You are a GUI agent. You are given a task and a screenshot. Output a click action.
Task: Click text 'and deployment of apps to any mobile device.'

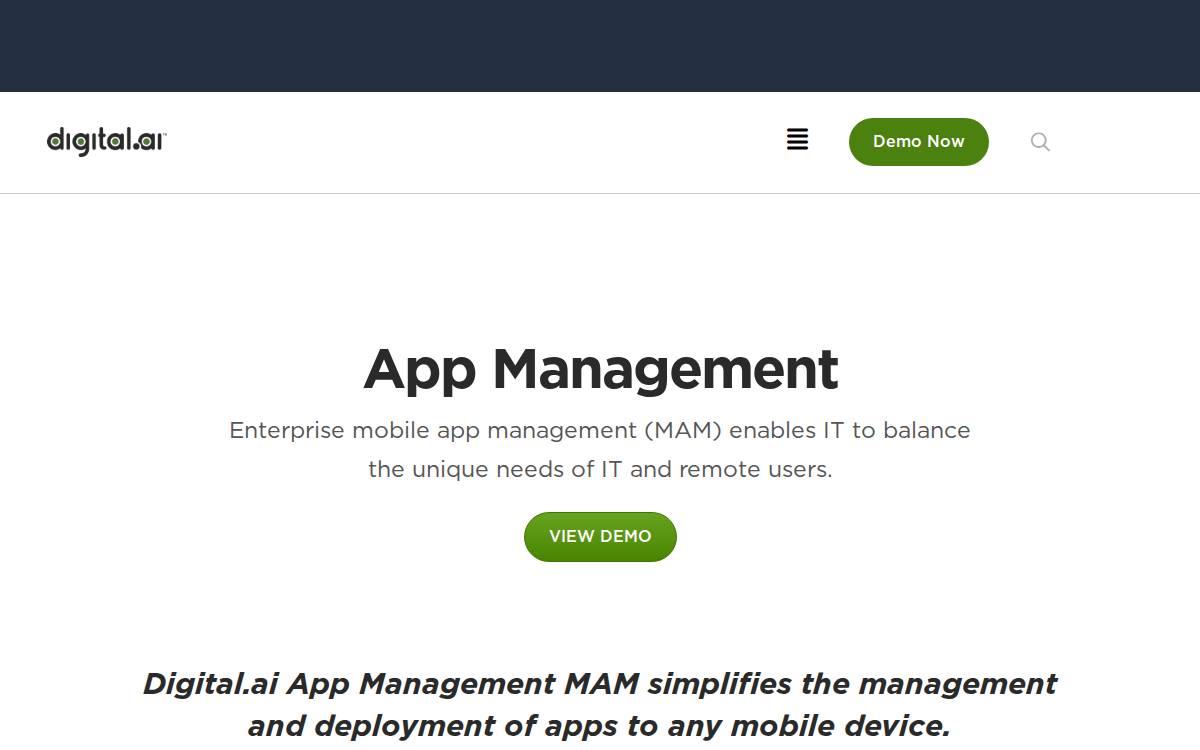[598, 726]
